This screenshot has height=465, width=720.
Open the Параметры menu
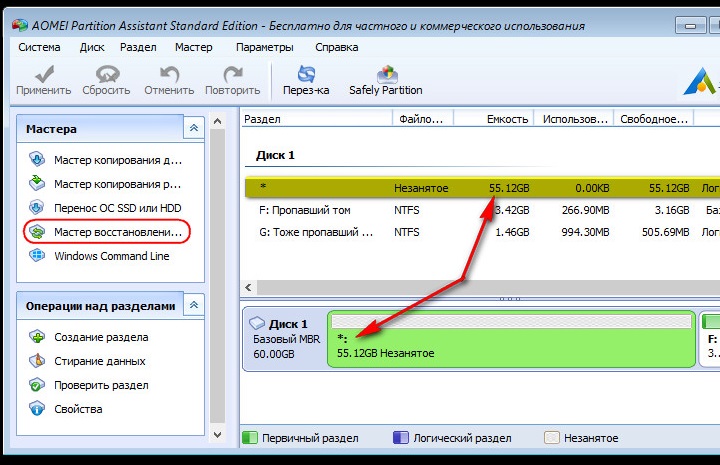tap(265, 47)
